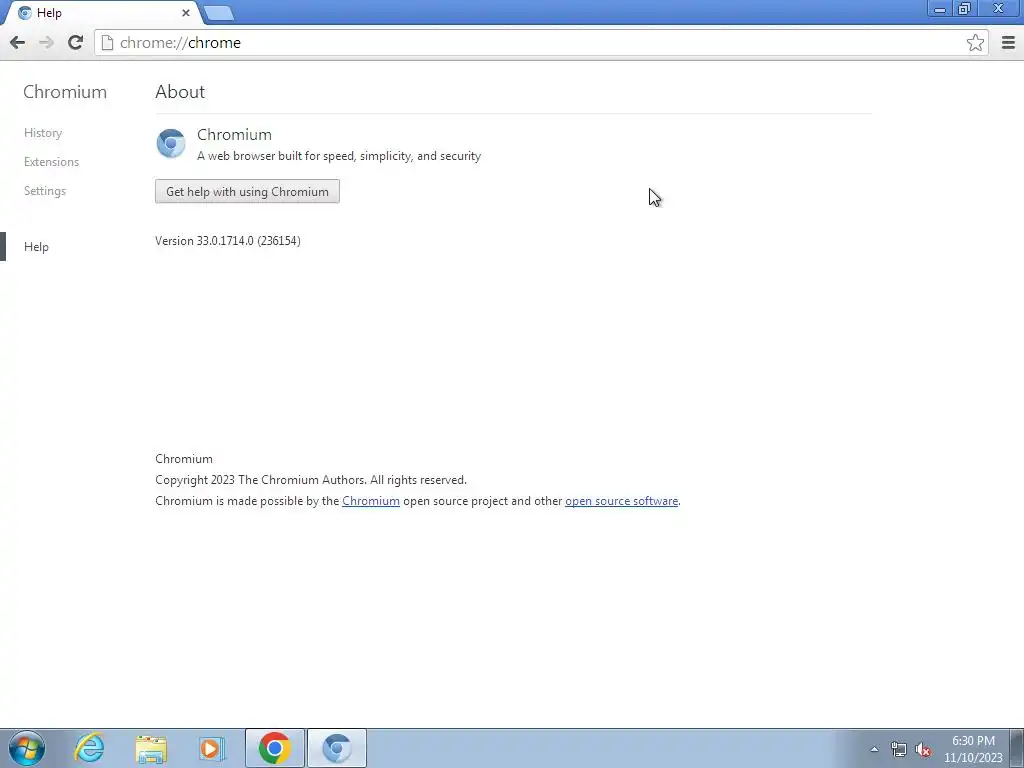1024x768 pixels.
Task: Click the browser back arrow
Action: (x=18, y=42)
